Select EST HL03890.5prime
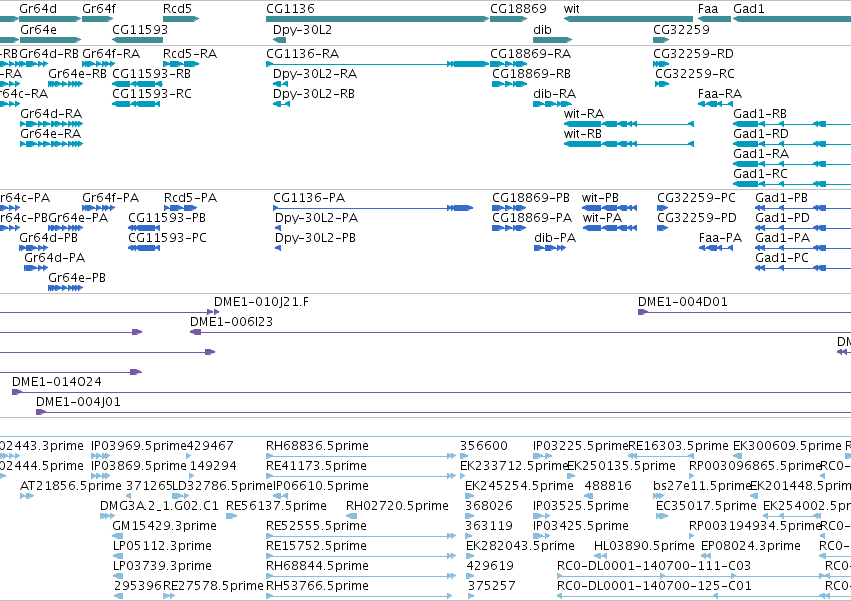Screen dimensions: 851x601 pyautogui.click(x=644, y=546)
